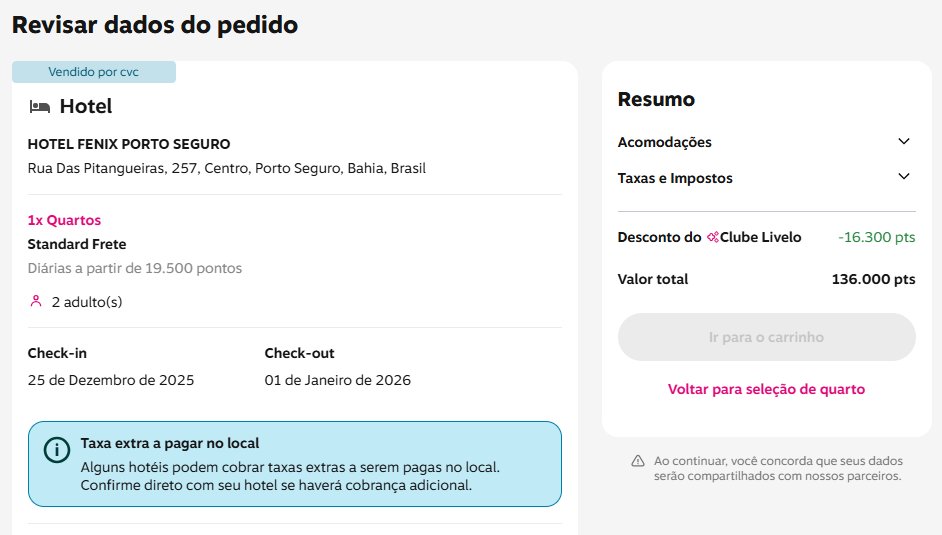Click the bed icon beside Hotel heading
The image size is (942, 535).
40,106
